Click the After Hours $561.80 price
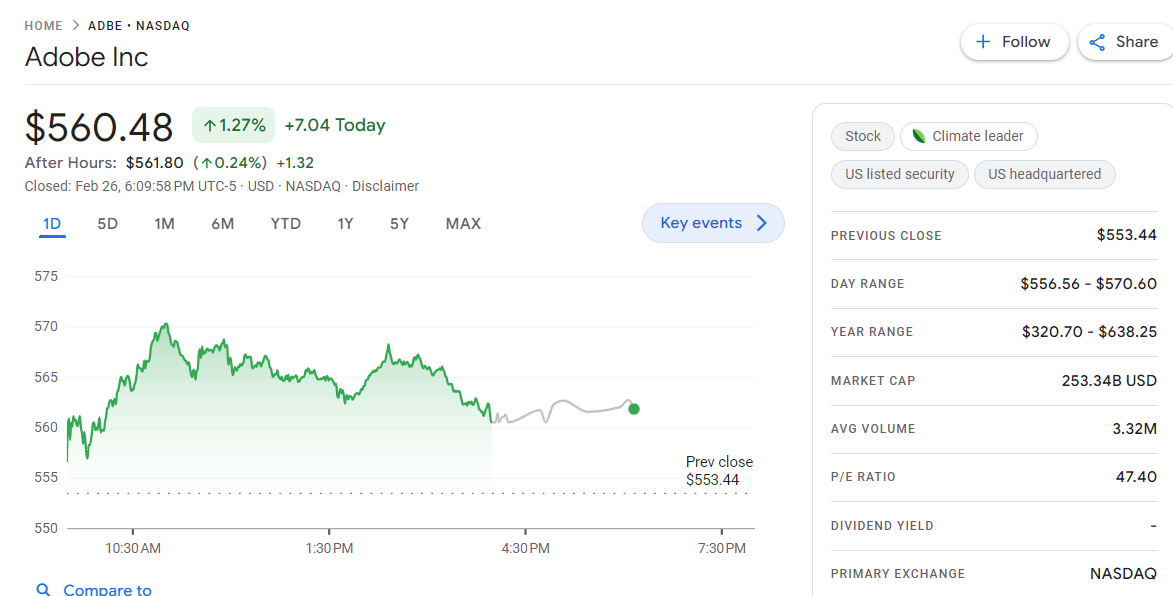 point(154,162)
